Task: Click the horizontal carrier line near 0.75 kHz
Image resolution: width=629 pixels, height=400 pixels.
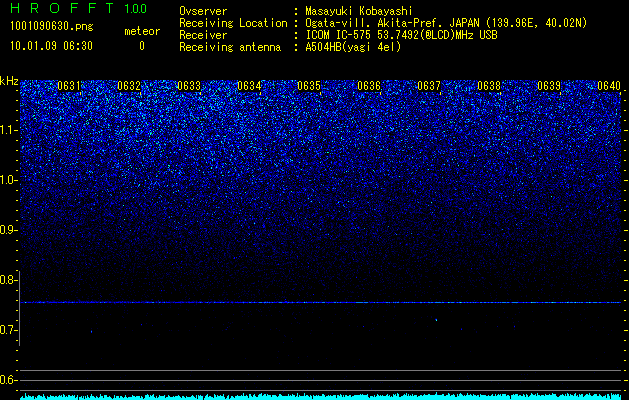Action: click(x=321, y=302)
